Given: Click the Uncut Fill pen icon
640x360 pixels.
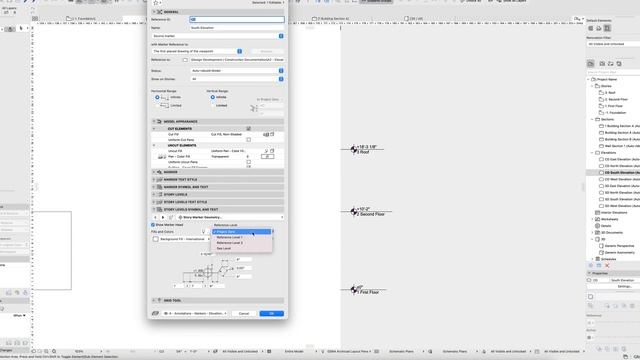Looking at the screenshot, I should click(x=267, y=151).
